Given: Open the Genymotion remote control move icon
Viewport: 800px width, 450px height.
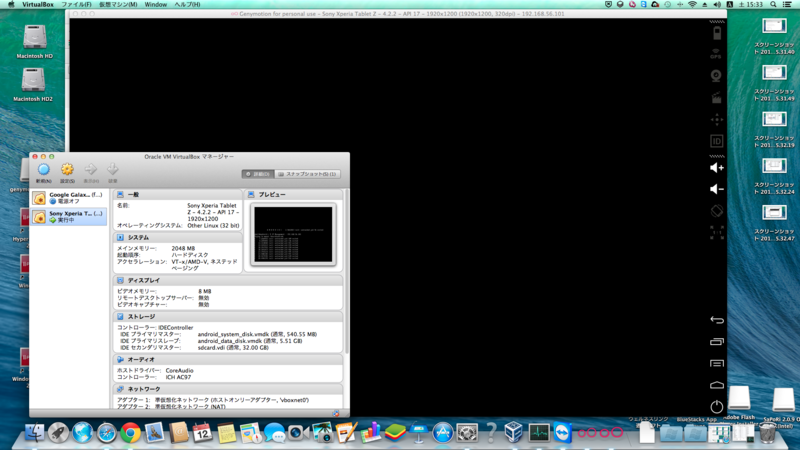Looking at the screenshot, I should point(717,119).
